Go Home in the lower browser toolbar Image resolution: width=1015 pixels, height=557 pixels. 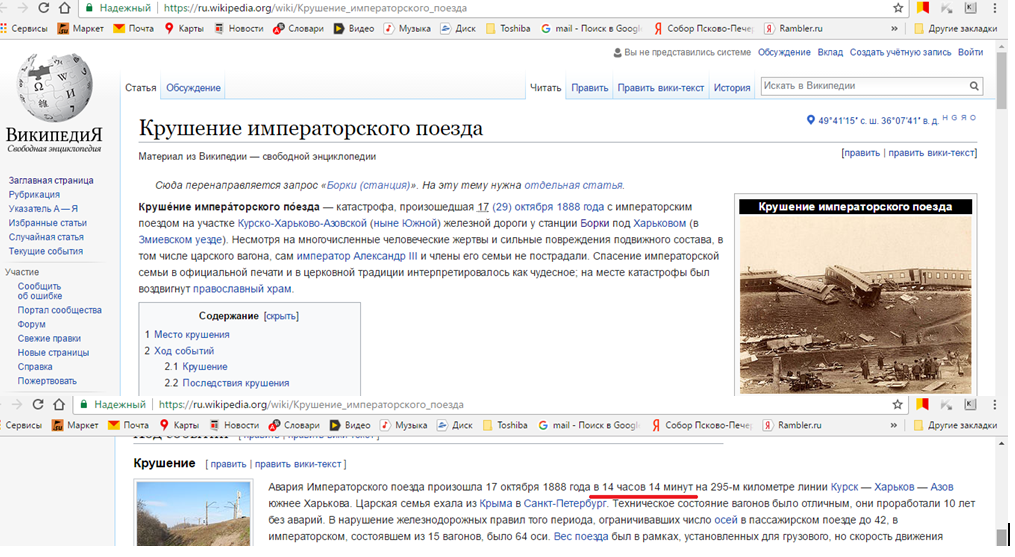pos(59,404)
